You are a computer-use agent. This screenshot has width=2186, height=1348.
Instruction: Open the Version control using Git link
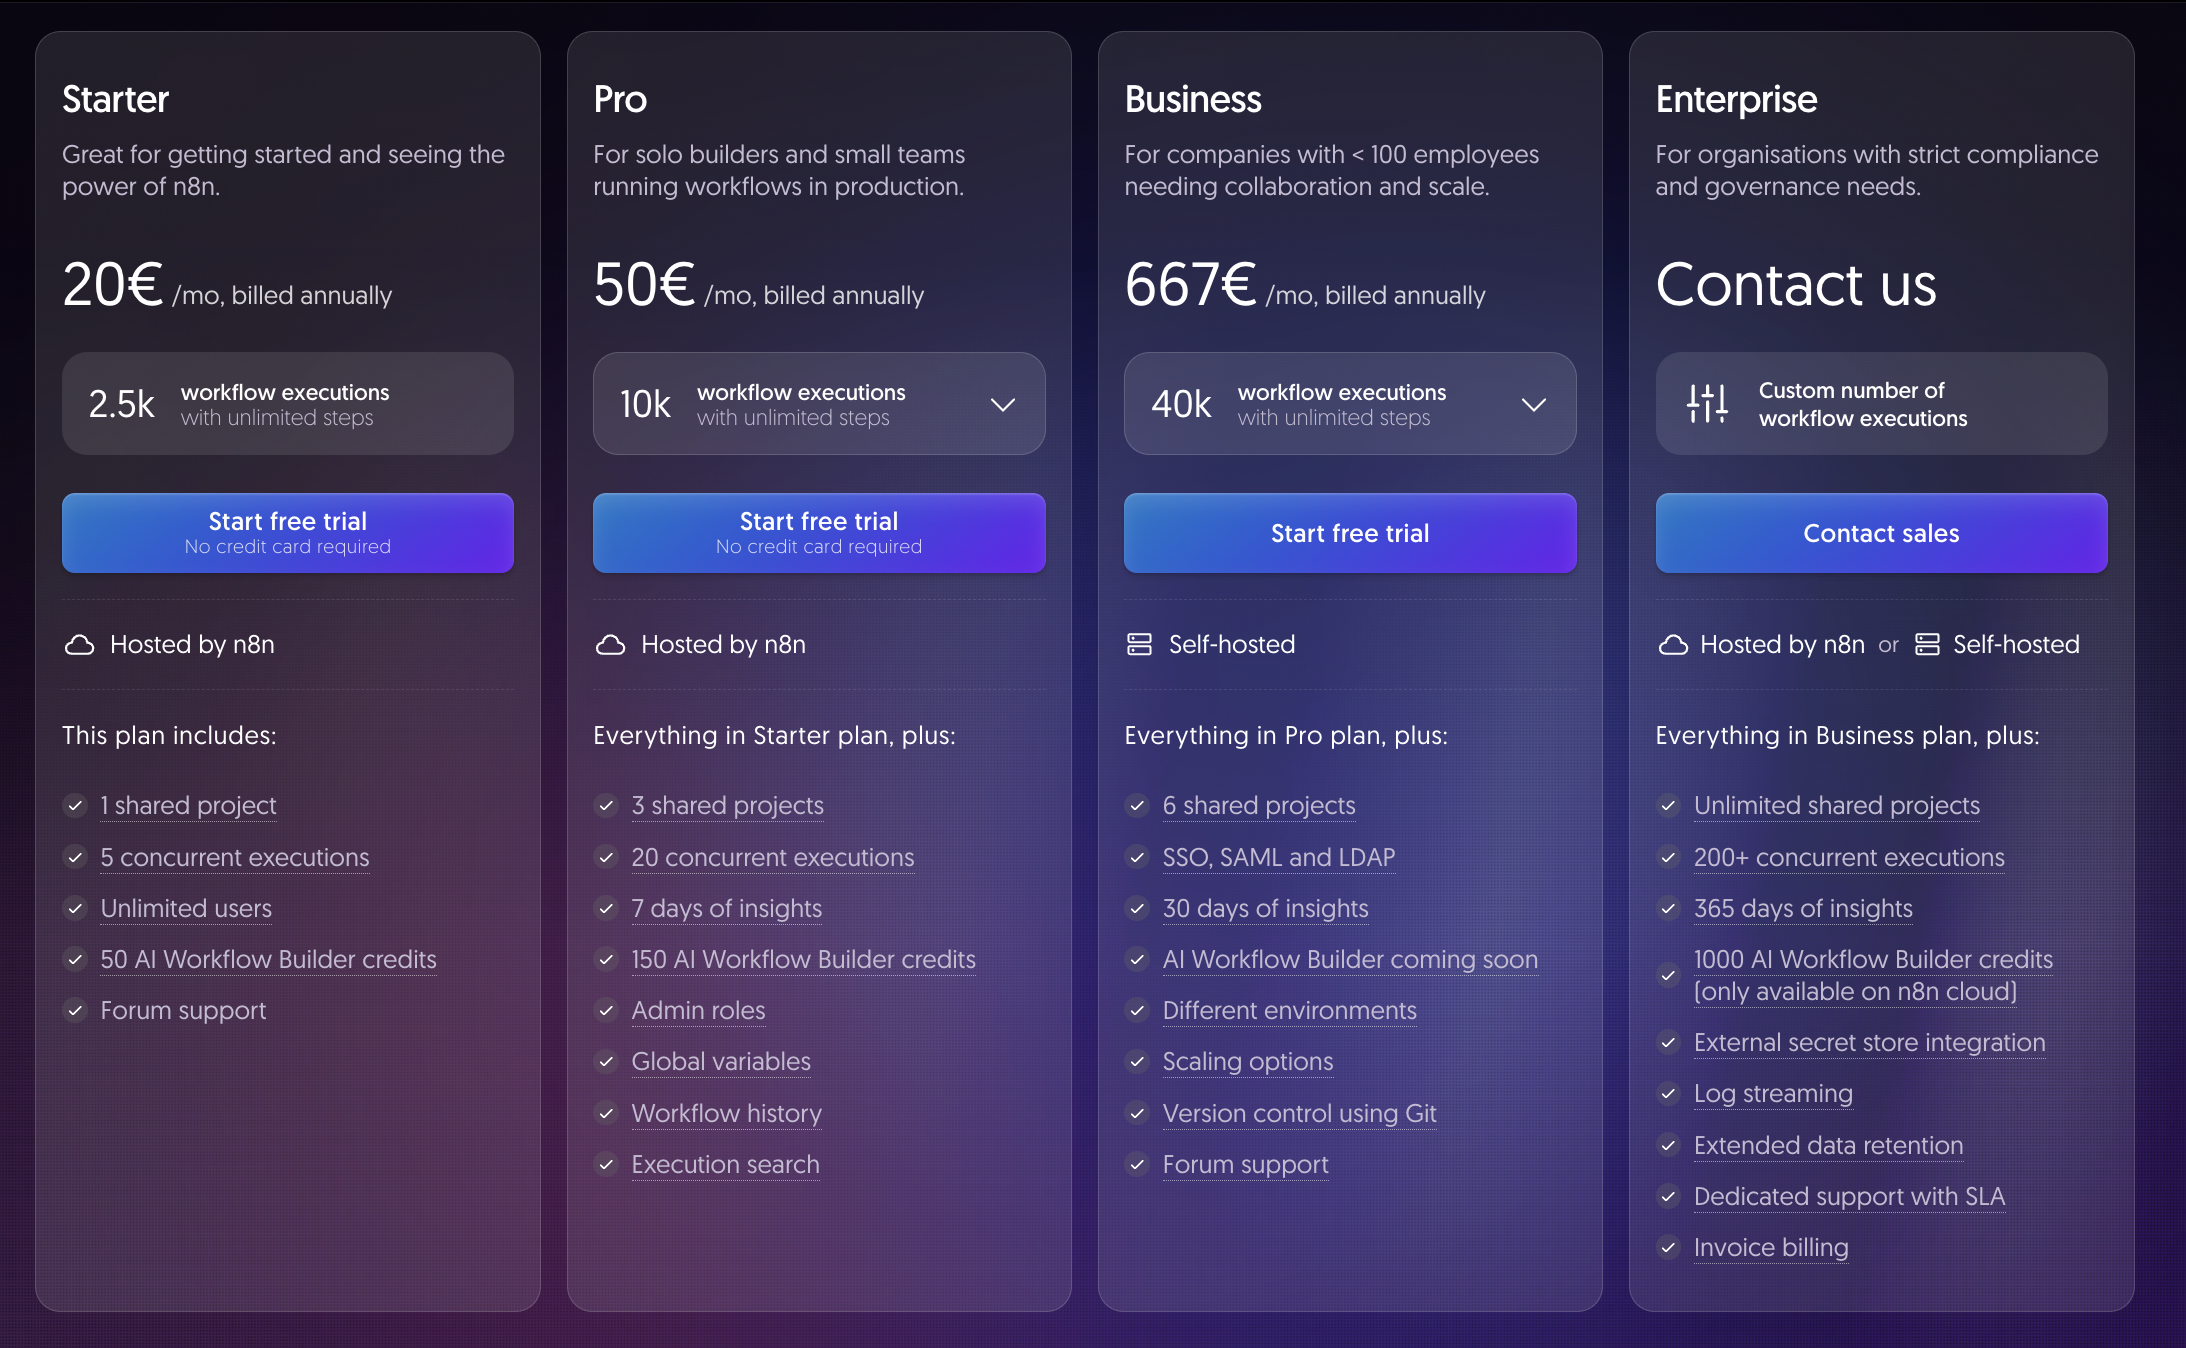tap(1299, 1113)
